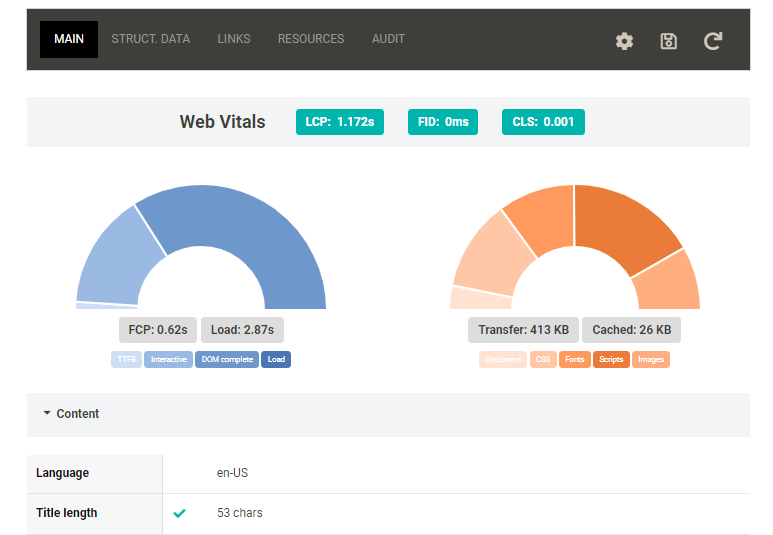The height and width of the screenshot is (535, 773).
Task: Toggle the CSS legend item
Action: [543, 359]
